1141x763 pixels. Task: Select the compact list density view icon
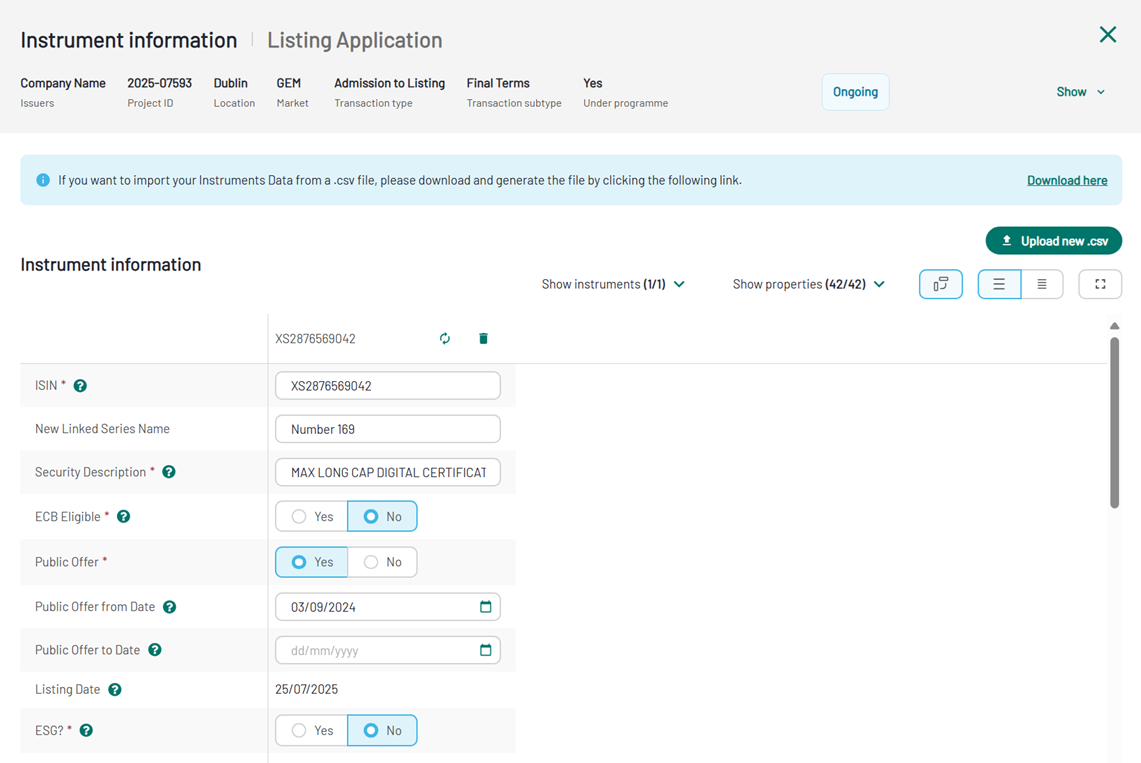[x=1041, y=285]
